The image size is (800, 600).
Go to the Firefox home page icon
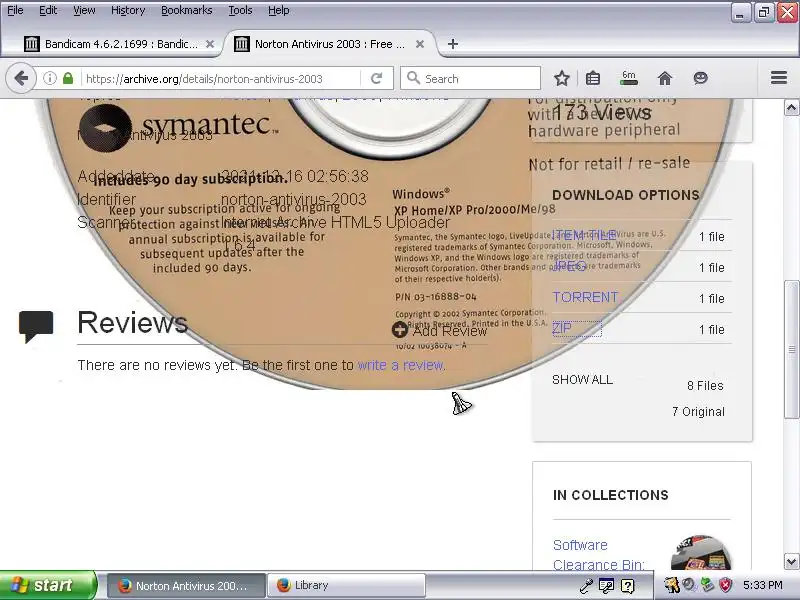point(664,79)
